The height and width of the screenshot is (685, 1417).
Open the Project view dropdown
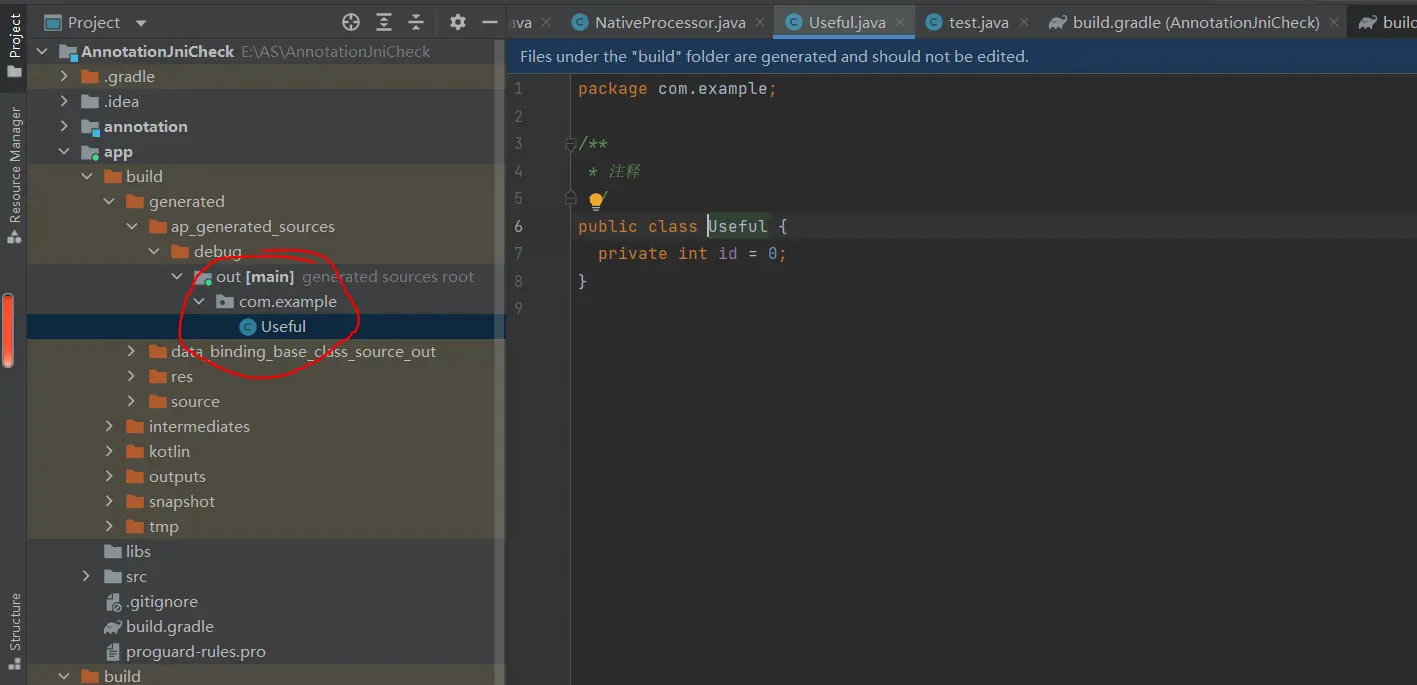pos(140,23)
